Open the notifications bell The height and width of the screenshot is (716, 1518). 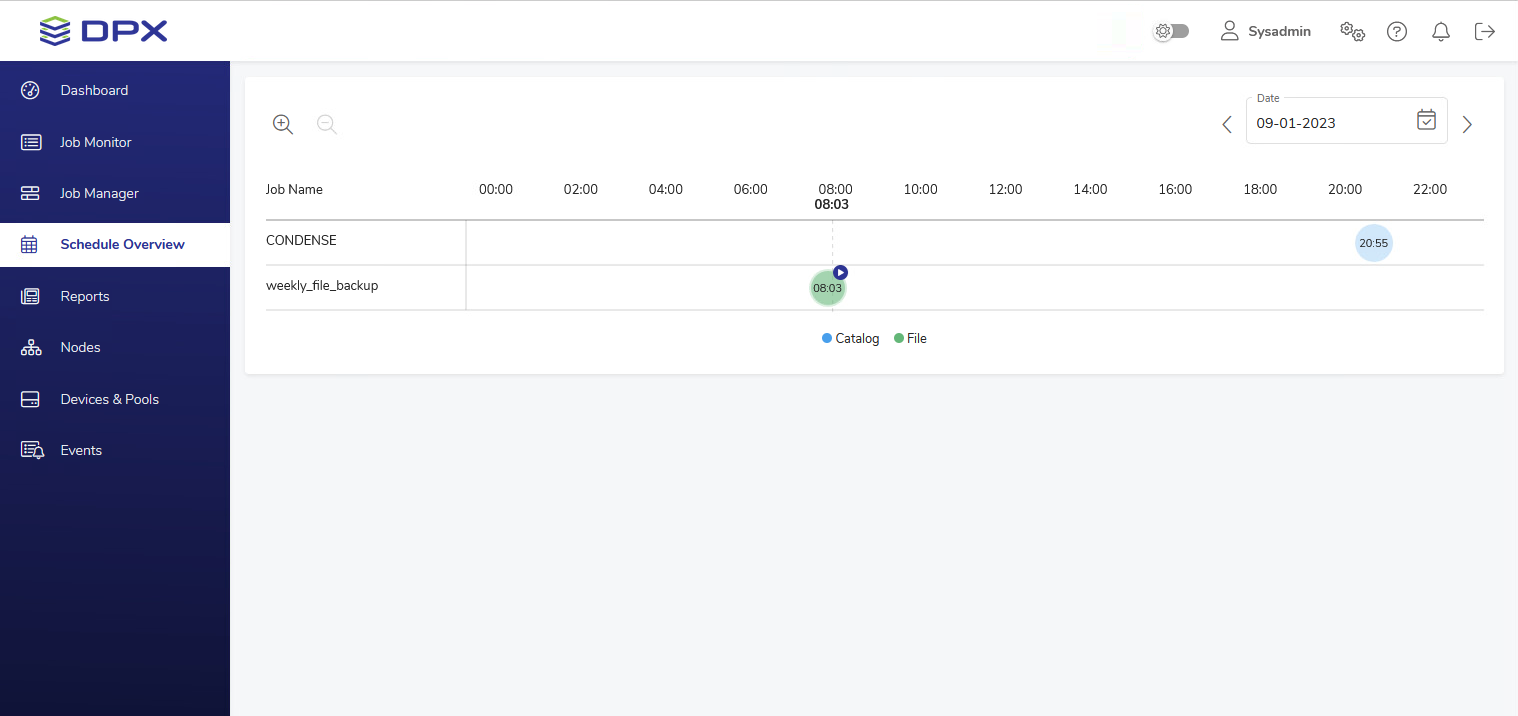1441,32
